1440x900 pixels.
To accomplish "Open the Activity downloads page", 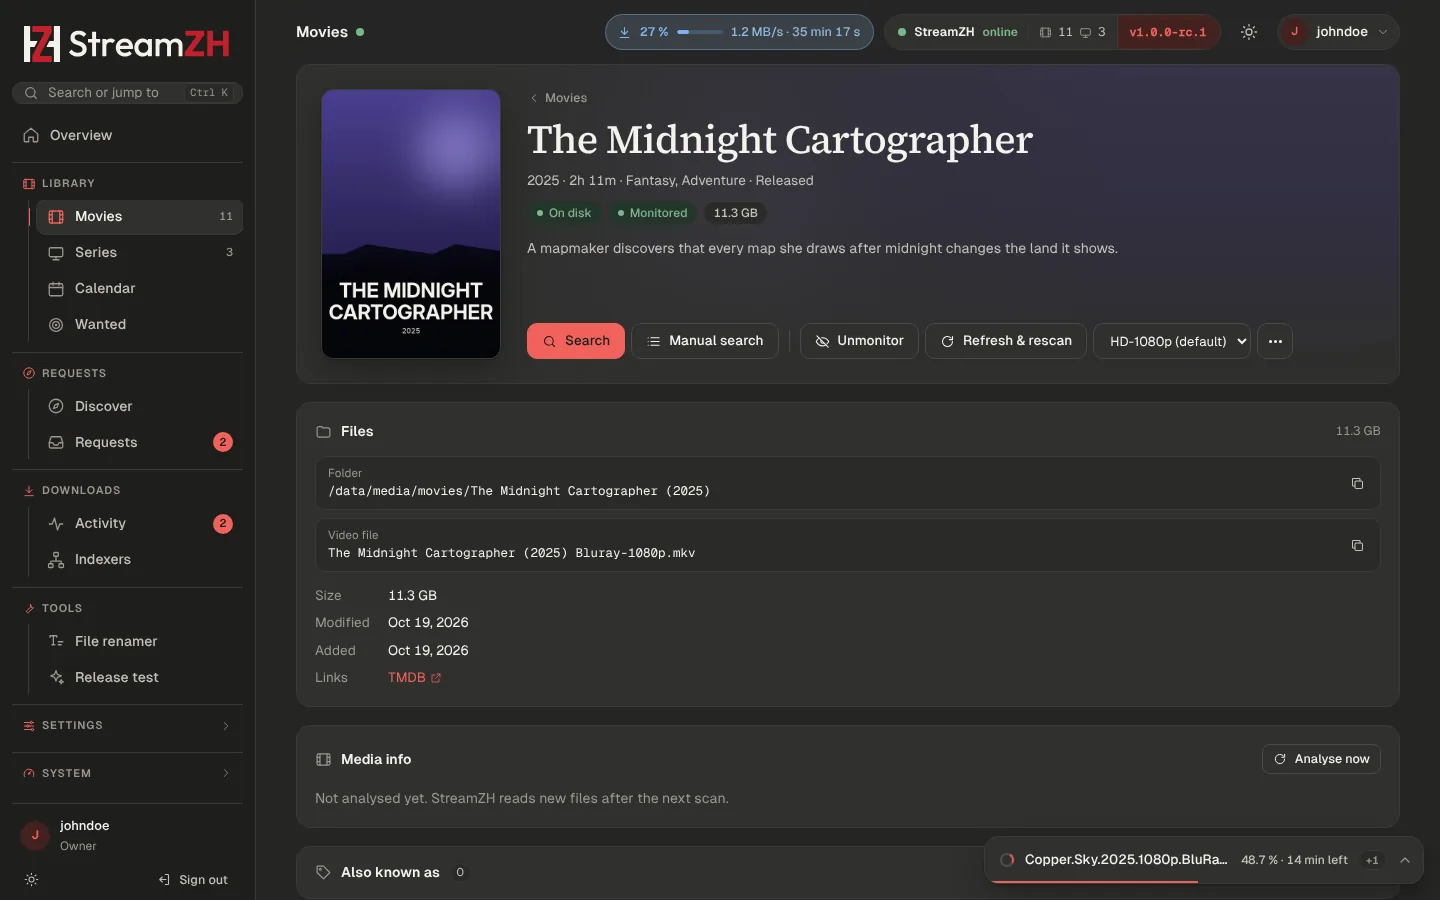I will tap(139, 523).
